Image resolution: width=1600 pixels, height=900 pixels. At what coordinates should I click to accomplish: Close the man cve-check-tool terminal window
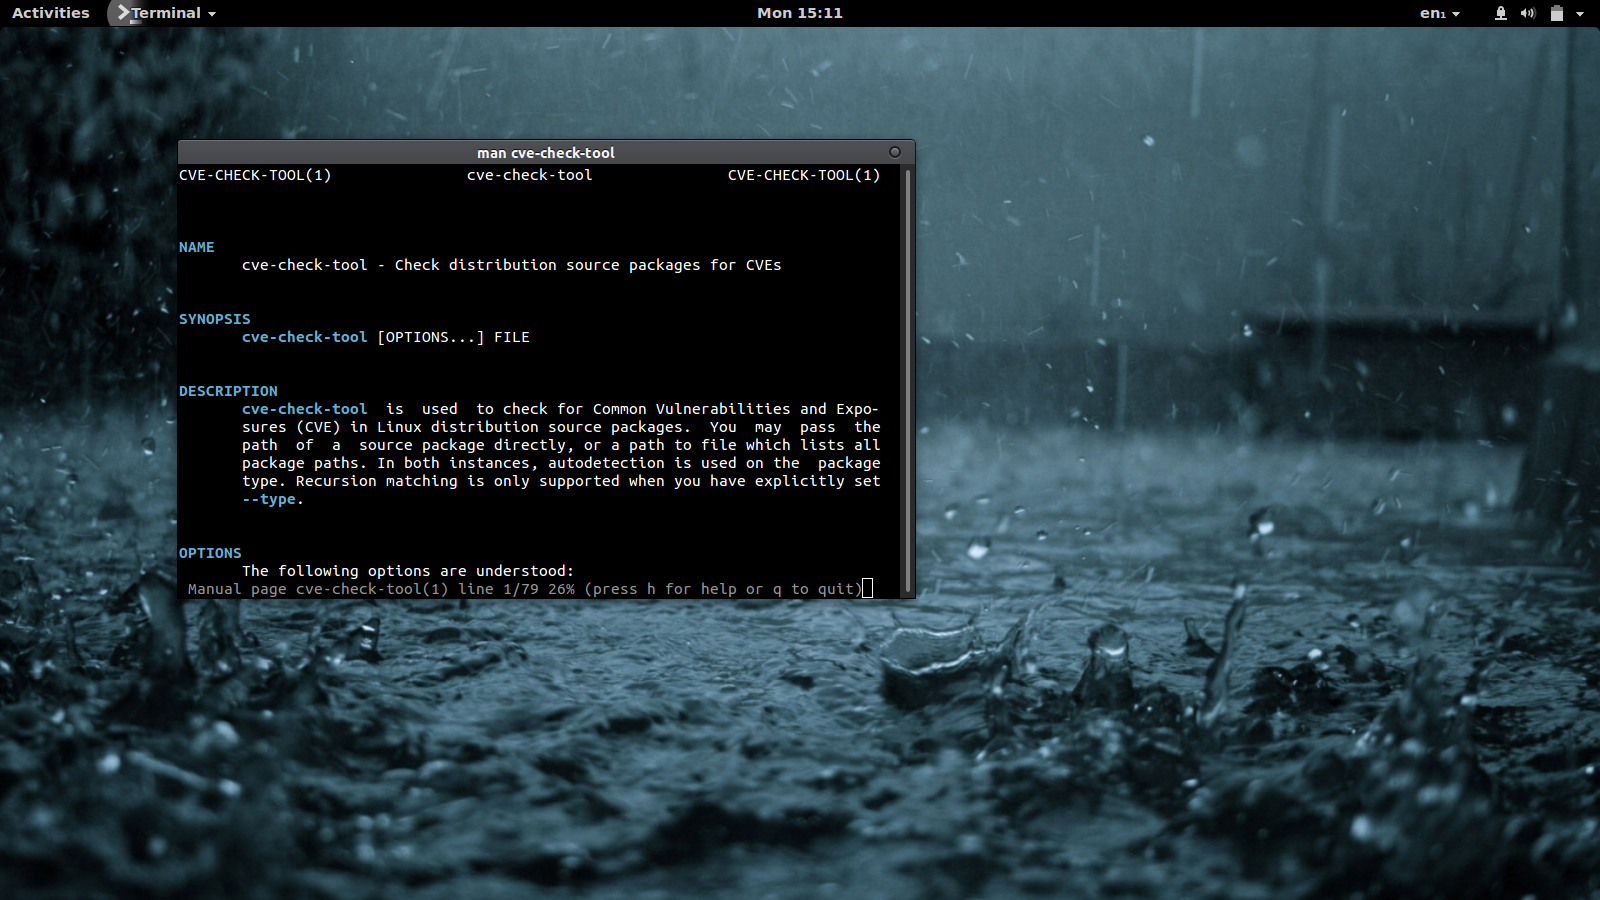895,152
